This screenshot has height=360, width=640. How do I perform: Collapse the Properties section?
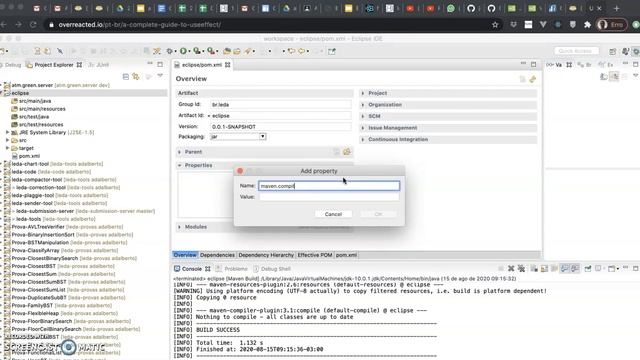(180, 165)
